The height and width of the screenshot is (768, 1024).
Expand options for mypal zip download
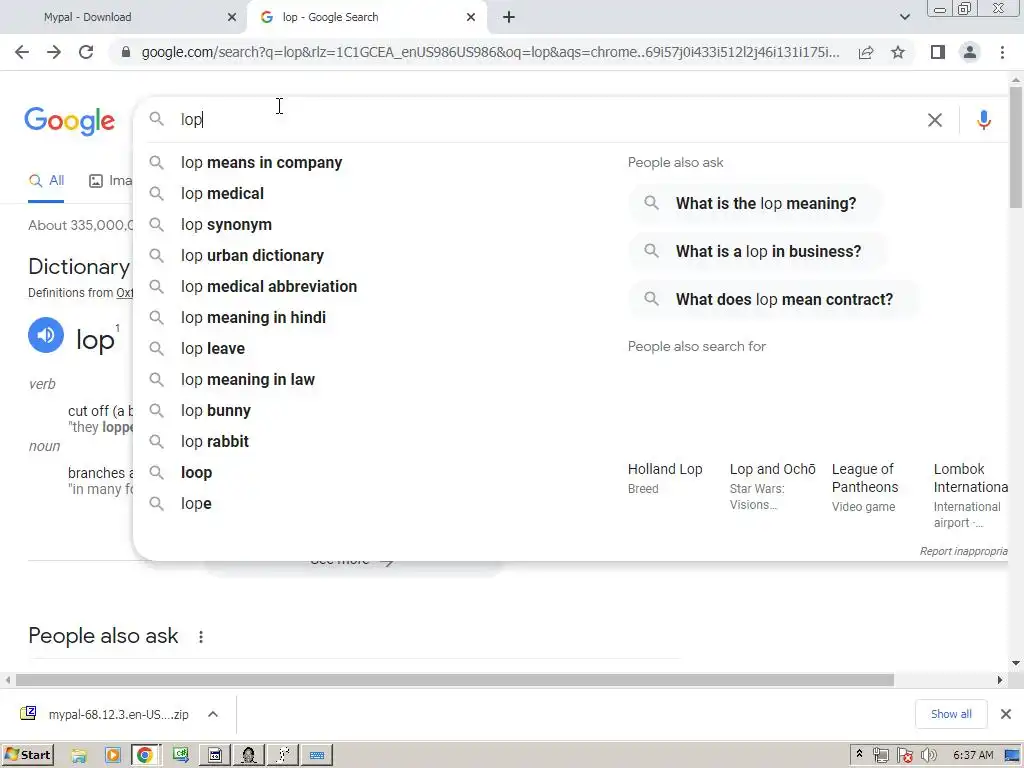pyautogui.click(x=213, y=714)
